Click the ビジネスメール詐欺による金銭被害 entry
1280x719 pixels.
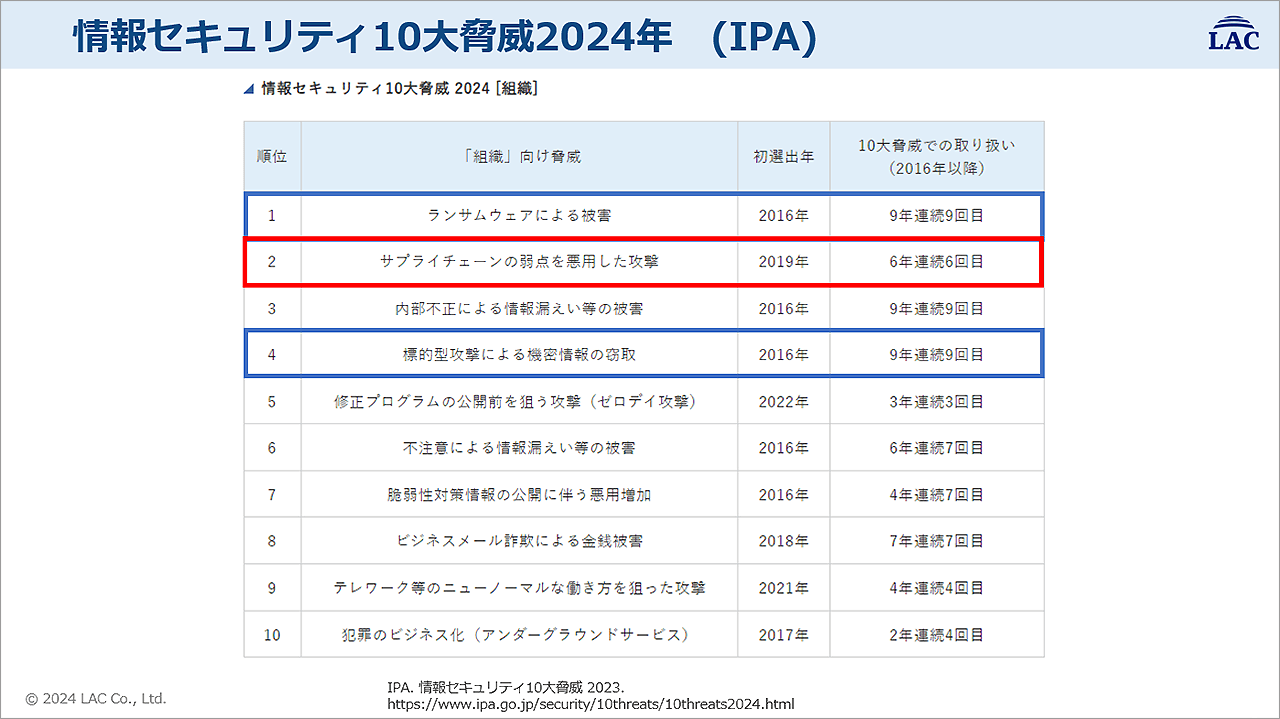(519, 541)
